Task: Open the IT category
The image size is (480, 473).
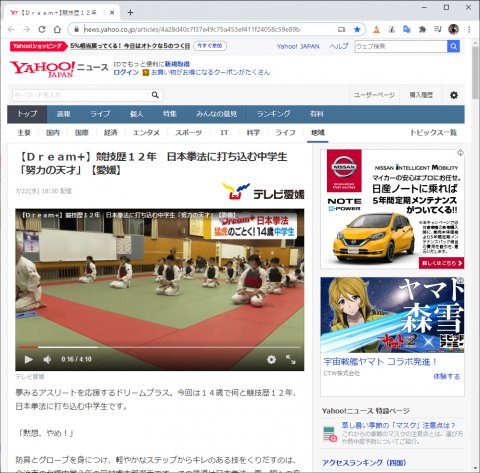Action: 224,133
